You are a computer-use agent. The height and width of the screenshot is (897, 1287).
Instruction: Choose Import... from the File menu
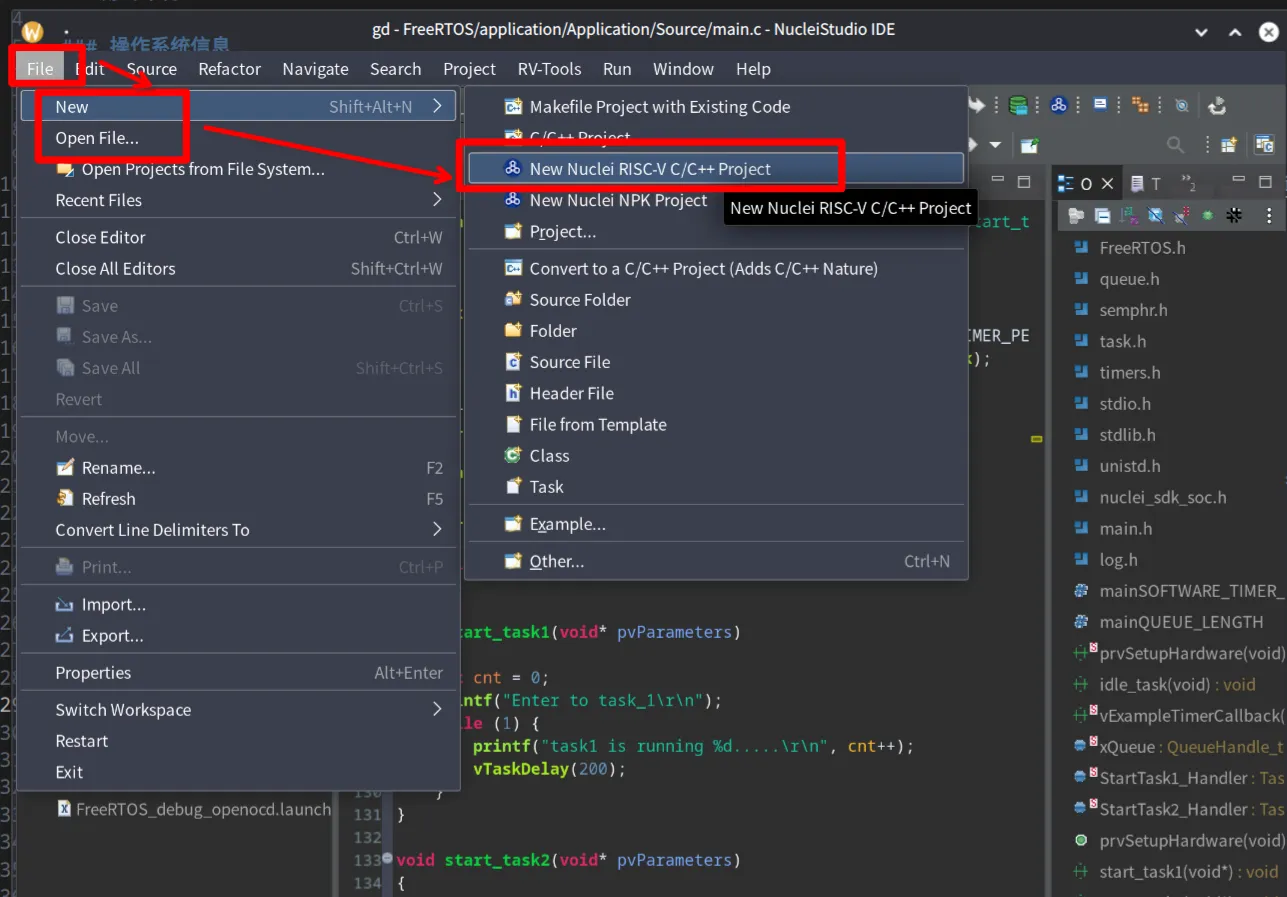click(113, 605)
